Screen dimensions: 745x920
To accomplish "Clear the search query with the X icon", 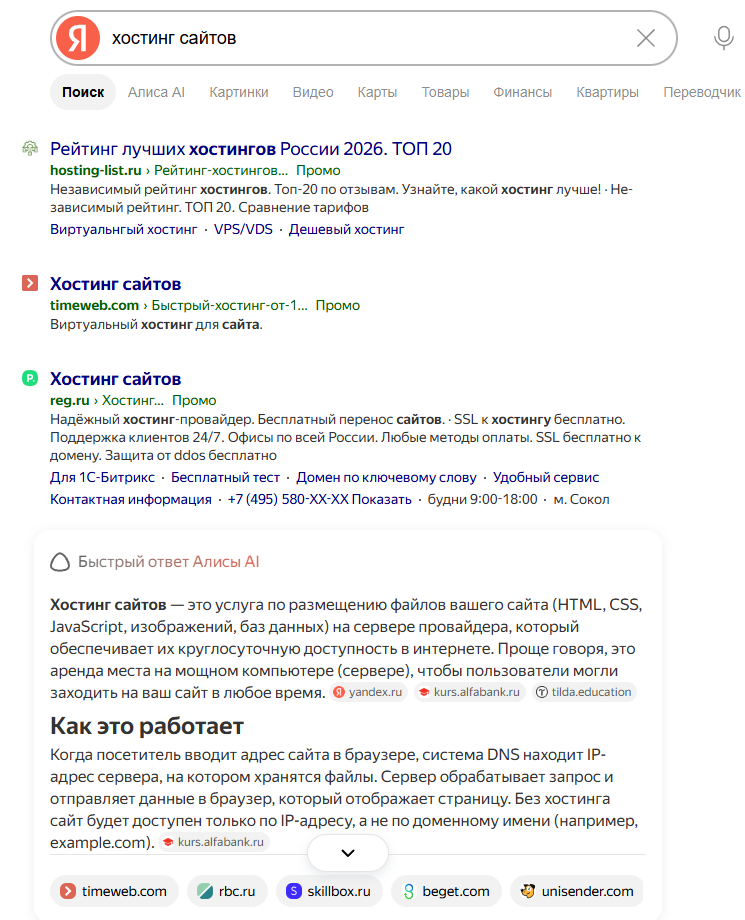I will pyautogui.click(x=646, y=38).
